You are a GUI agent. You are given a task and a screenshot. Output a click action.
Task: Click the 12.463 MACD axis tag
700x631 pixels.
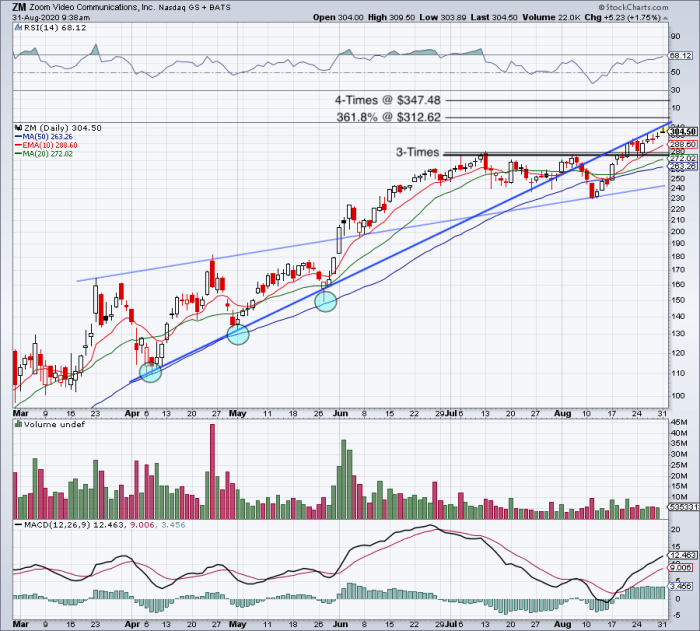(x=682, y=555)
